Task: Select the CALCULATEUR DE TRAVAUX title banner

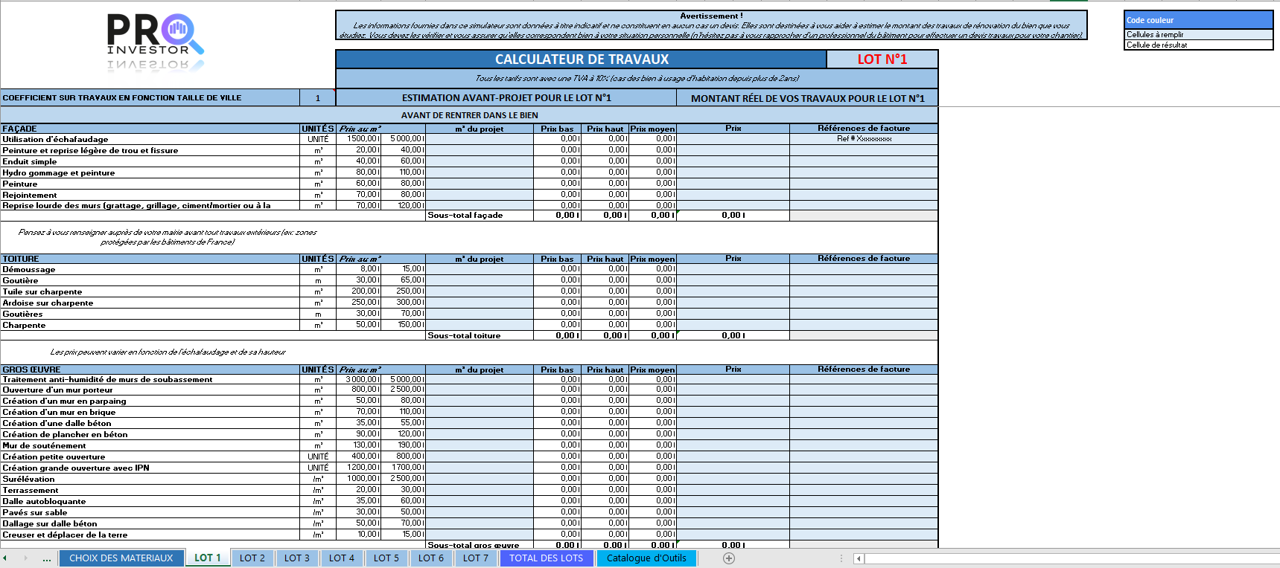Action: tap(581, 60)
